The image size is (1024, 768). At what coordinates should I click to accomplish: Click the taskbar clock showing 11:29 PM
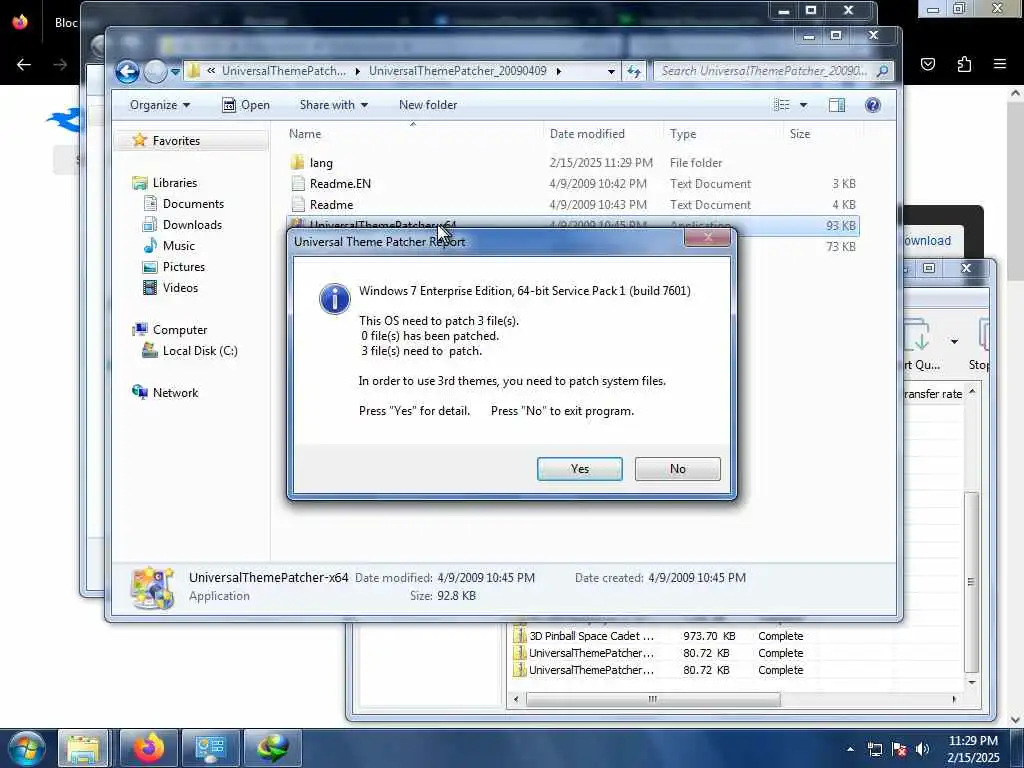click(x=973, y=749)
